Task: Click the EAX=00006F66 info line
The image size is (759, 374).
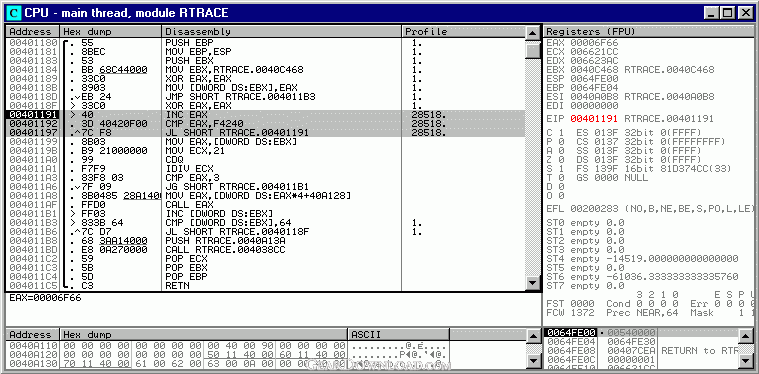Action: 45,298
